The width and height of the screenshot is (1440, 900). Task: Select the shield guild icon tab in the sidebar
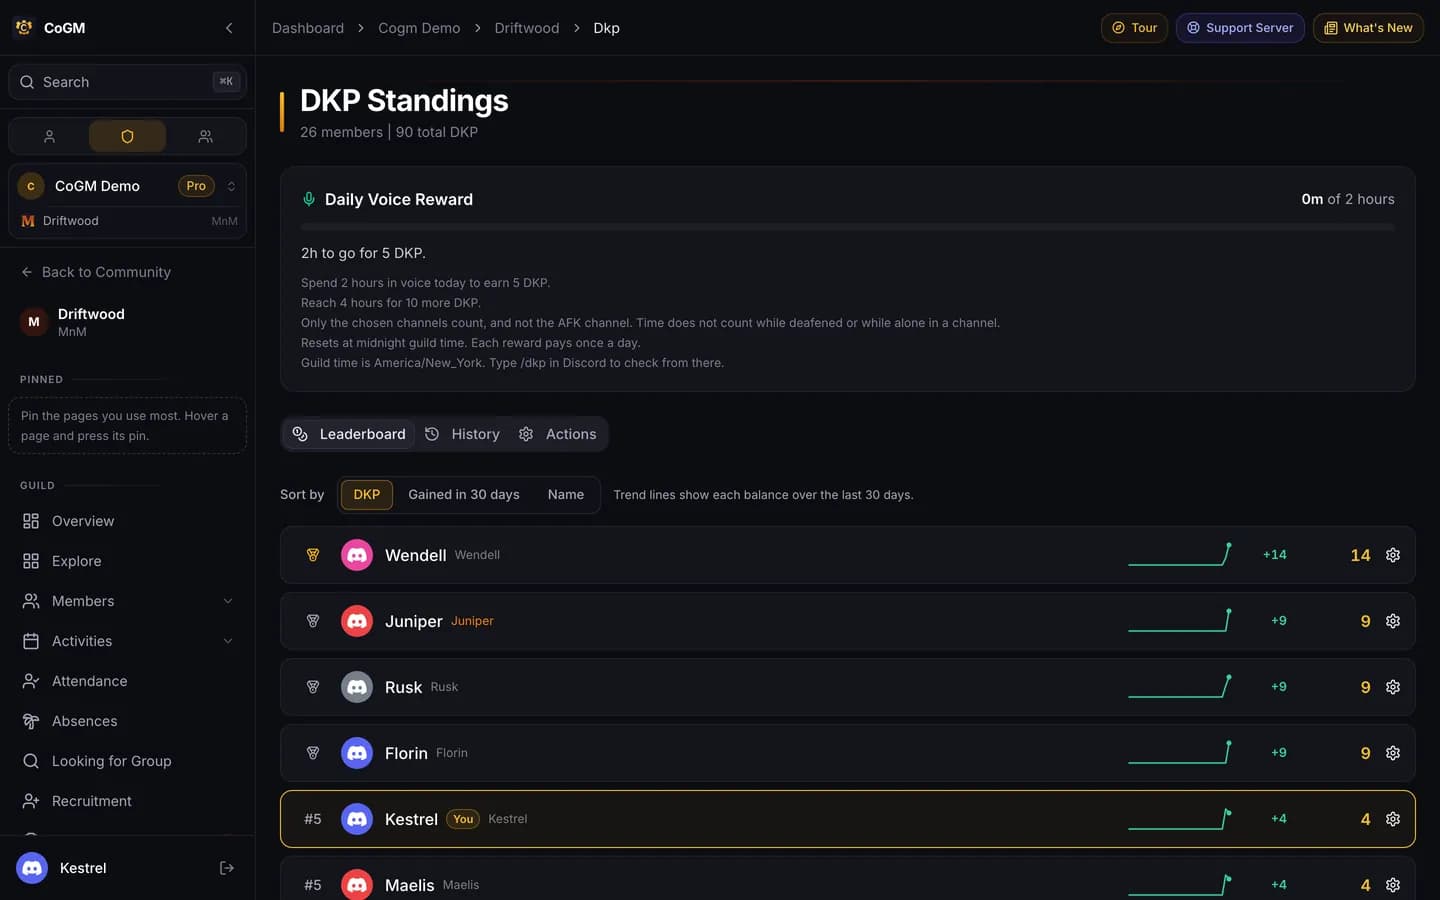pos(127,136)
